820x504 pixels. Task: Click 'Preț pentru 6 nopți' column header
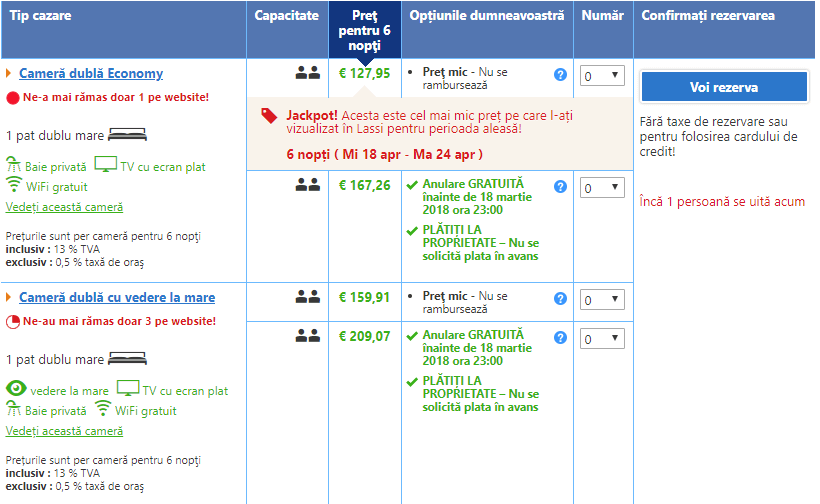coord(365,30)
